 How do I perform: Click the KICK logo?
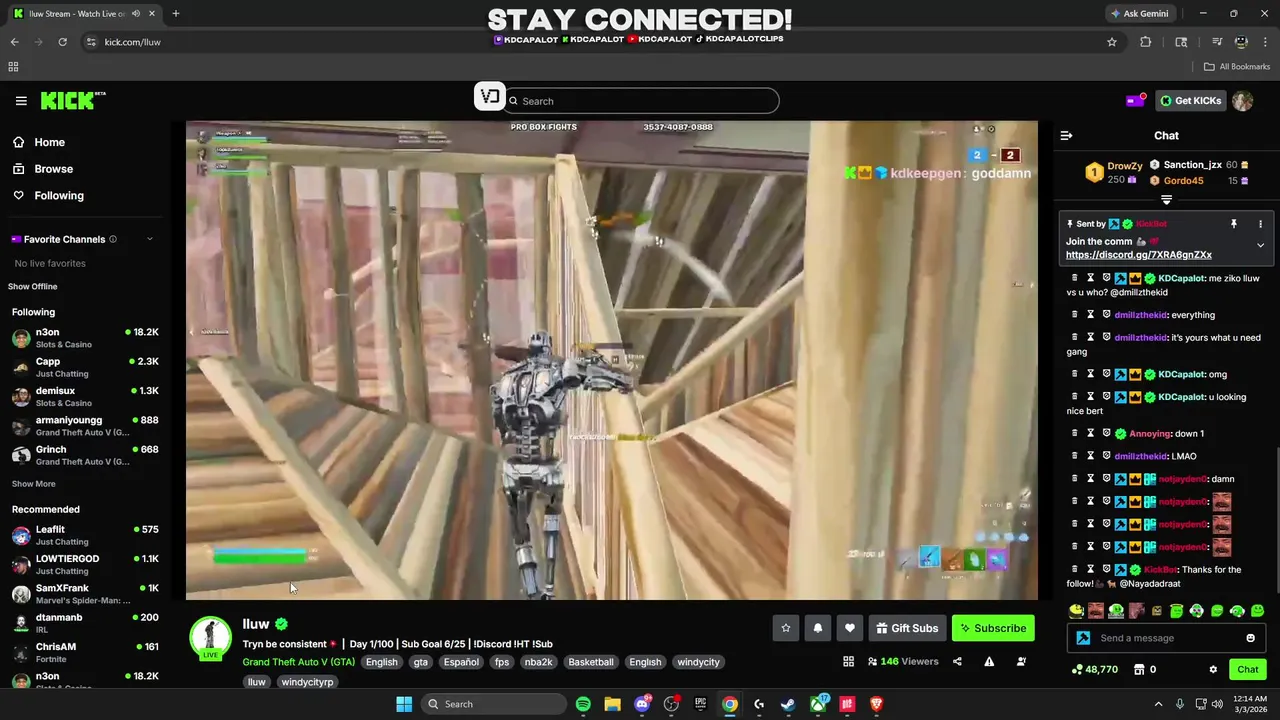pyautogui.click(x=73, y=100)
